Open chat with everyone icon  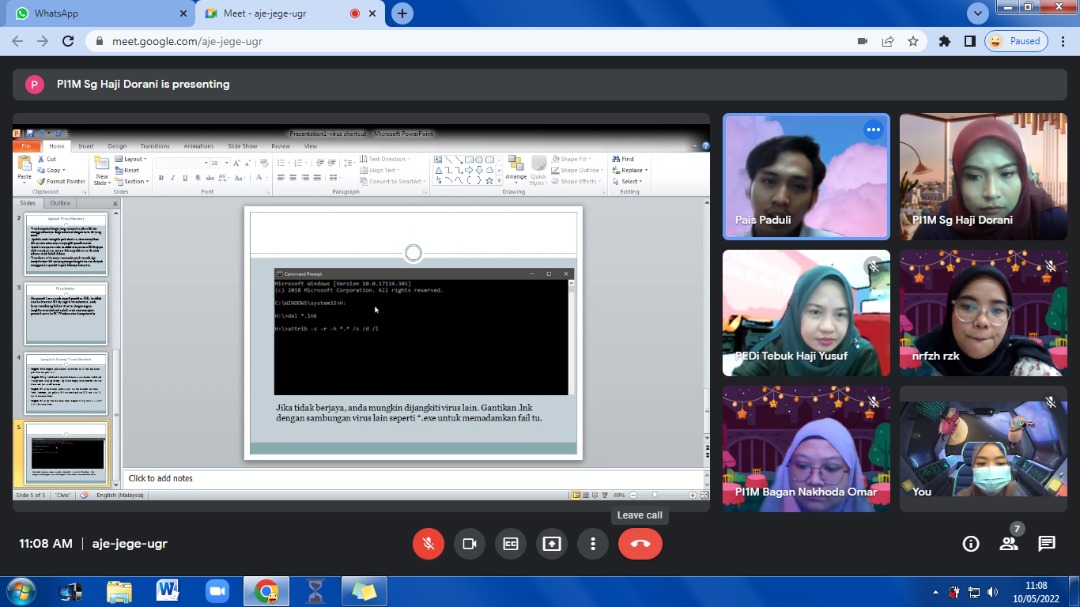coord(1046,544)
